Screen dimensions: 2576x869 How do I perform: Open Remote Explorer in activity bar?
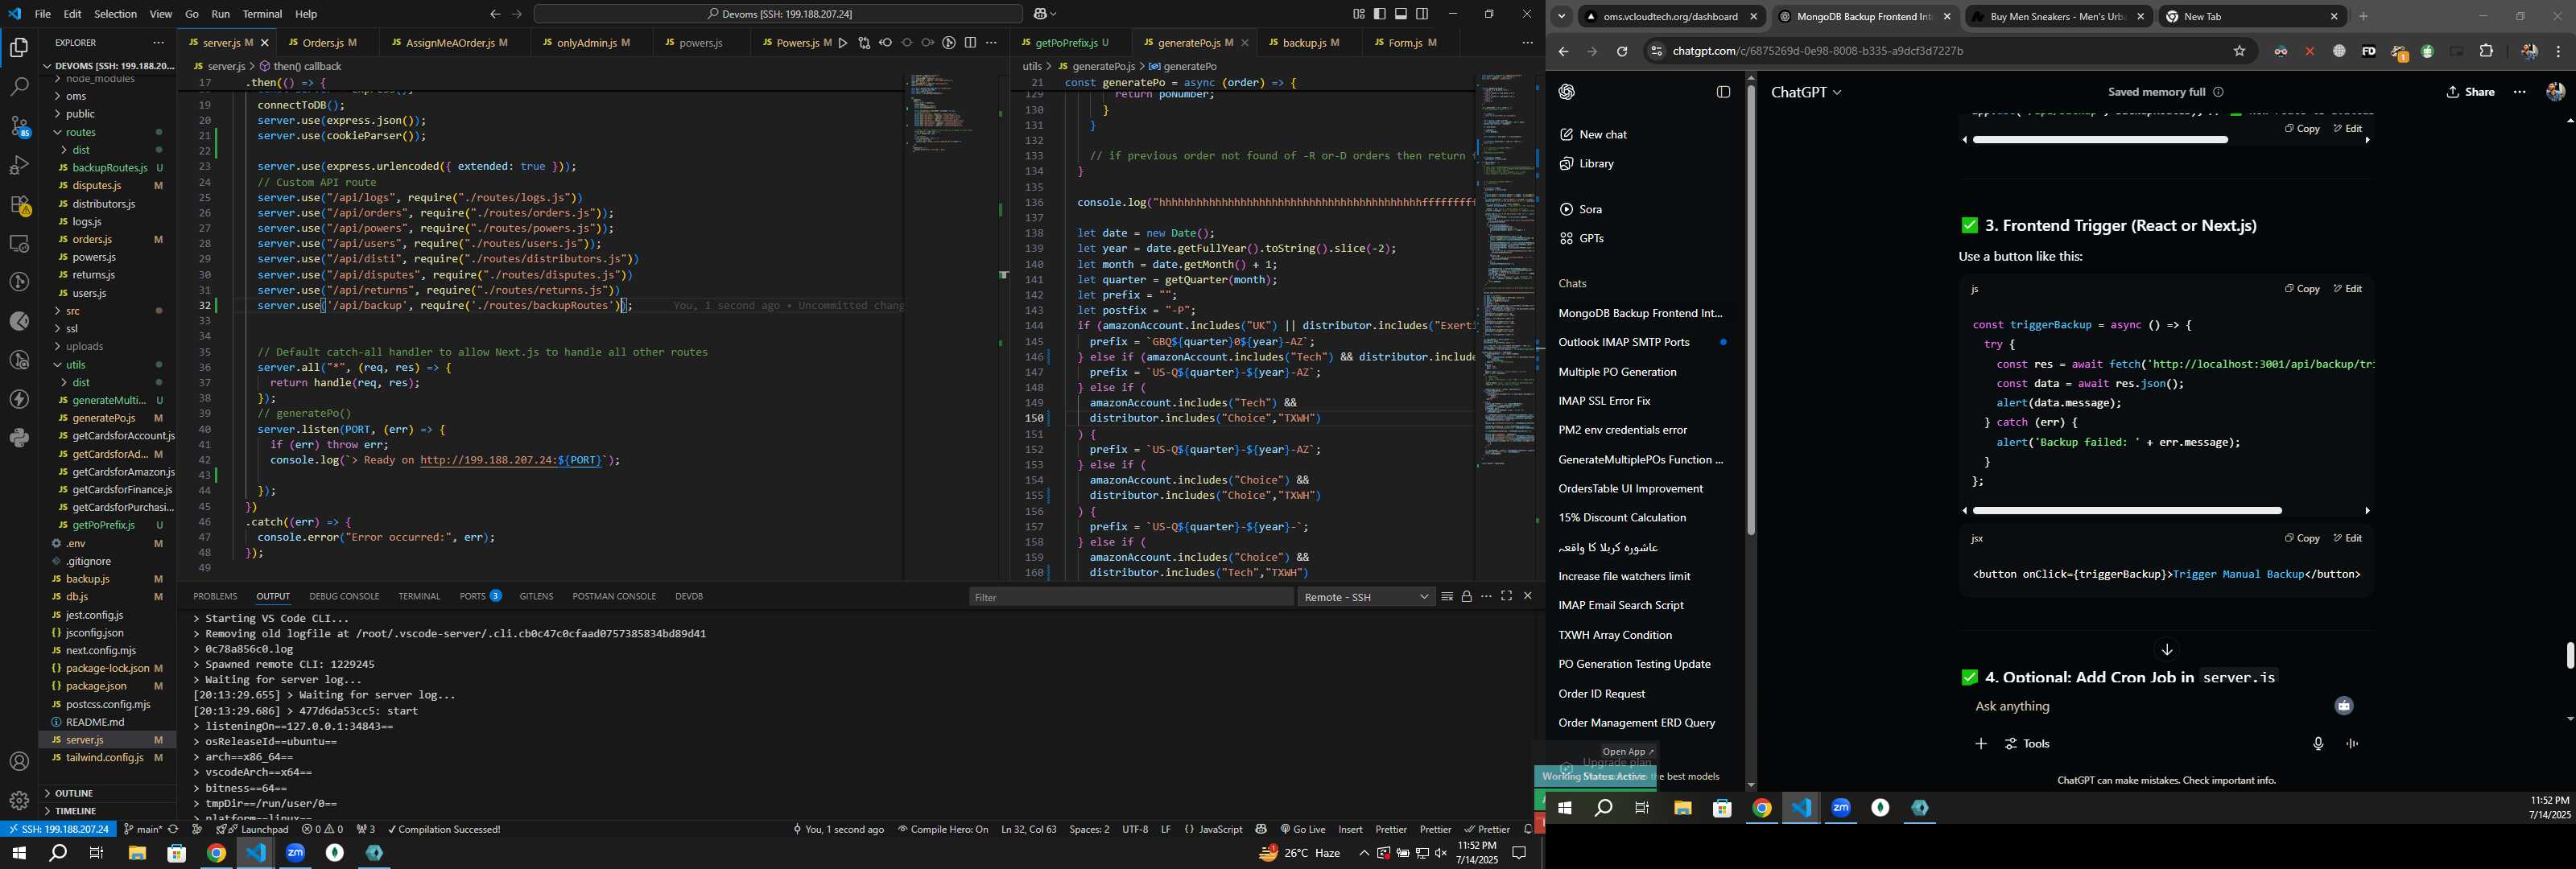(x=19, y=244)
